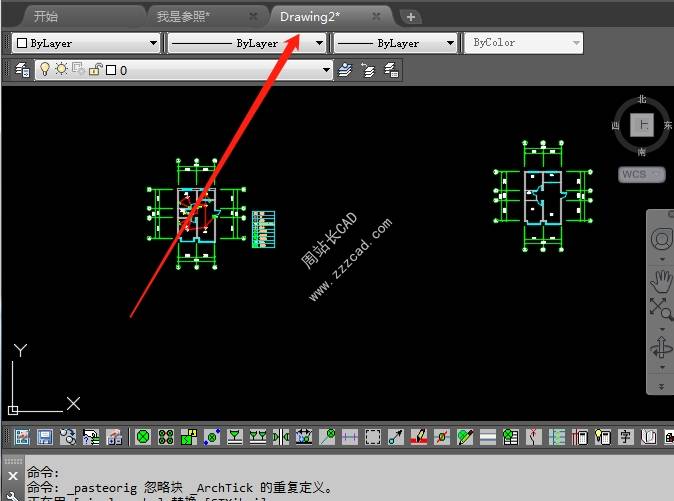Screen dimensions: 674x501
Task: Click the question-mark list query icon
Action: point(91,437)
